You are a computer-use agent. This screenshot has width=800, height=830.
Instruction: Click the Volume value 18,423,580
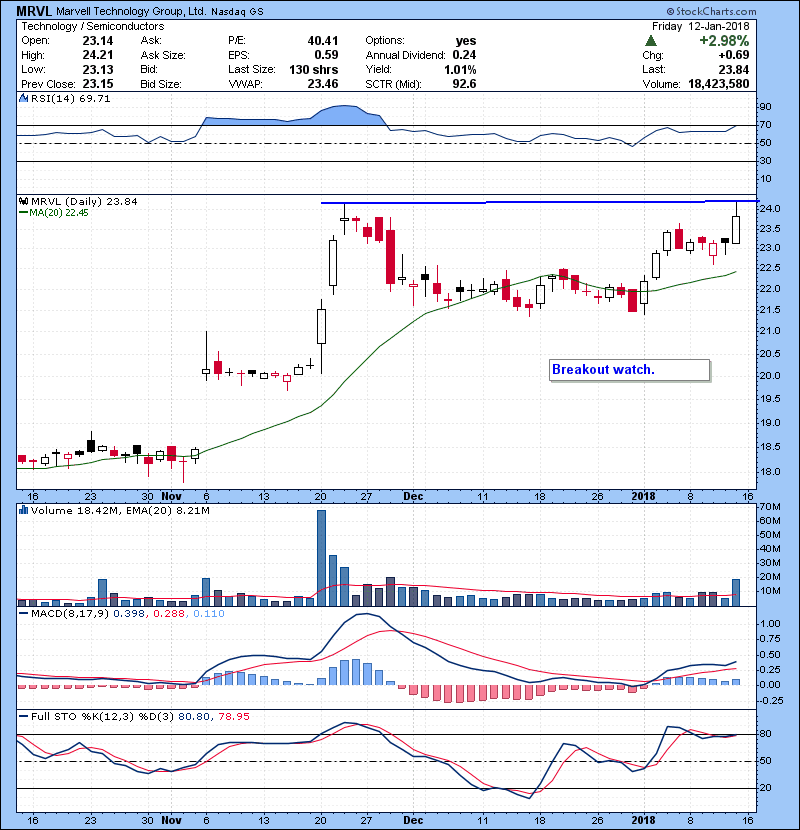pos(719,84)
